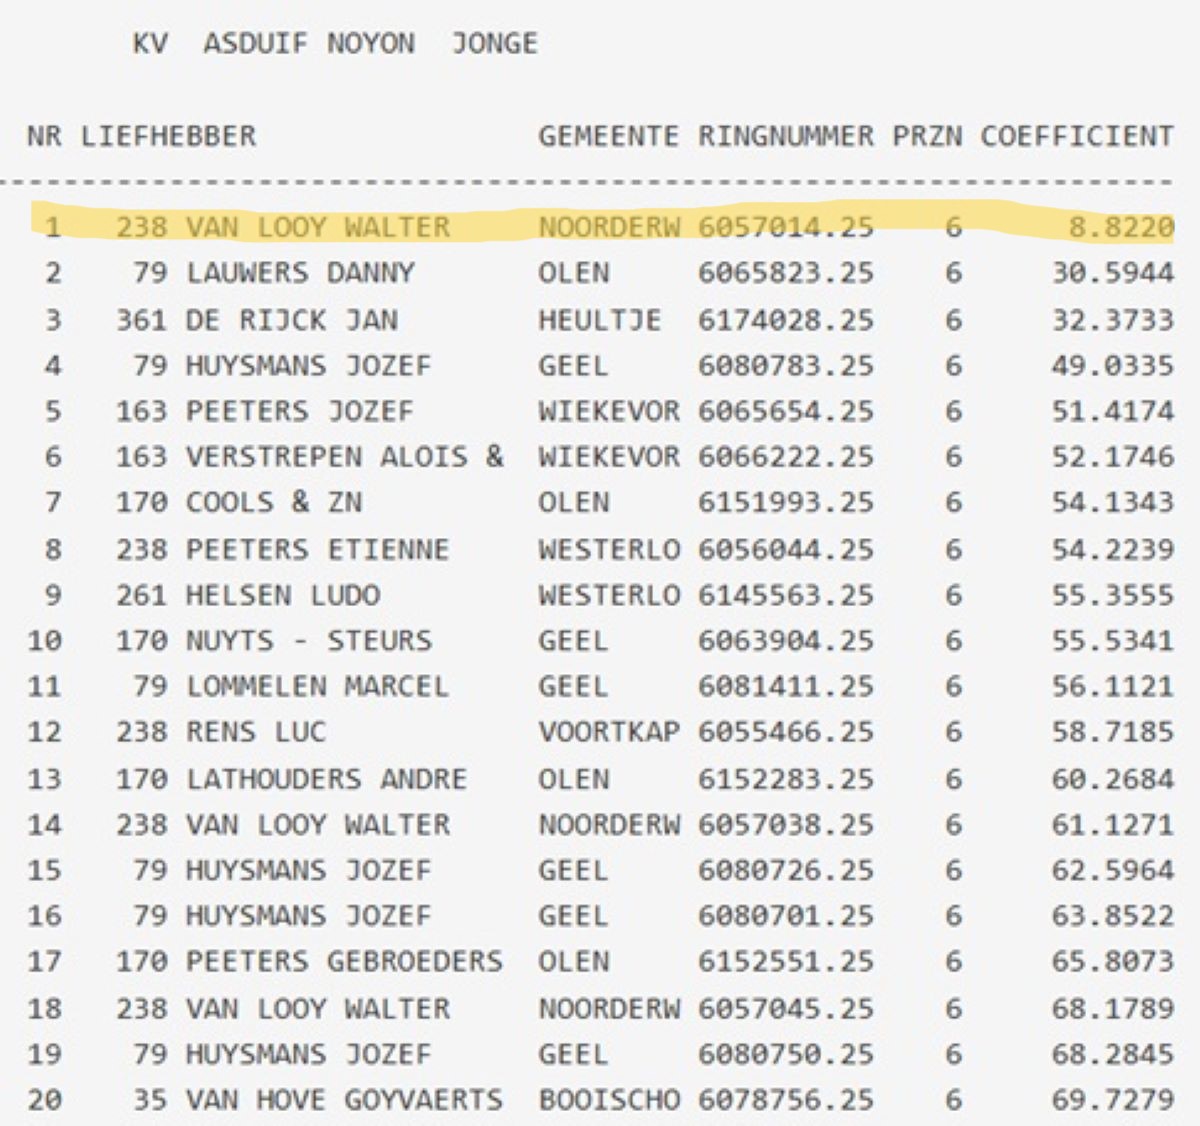Viewport: 1200px width, 1126px height.
Task: Click VAN HOVE GOYVAERTS in row 20
Action: [344, 1100]
